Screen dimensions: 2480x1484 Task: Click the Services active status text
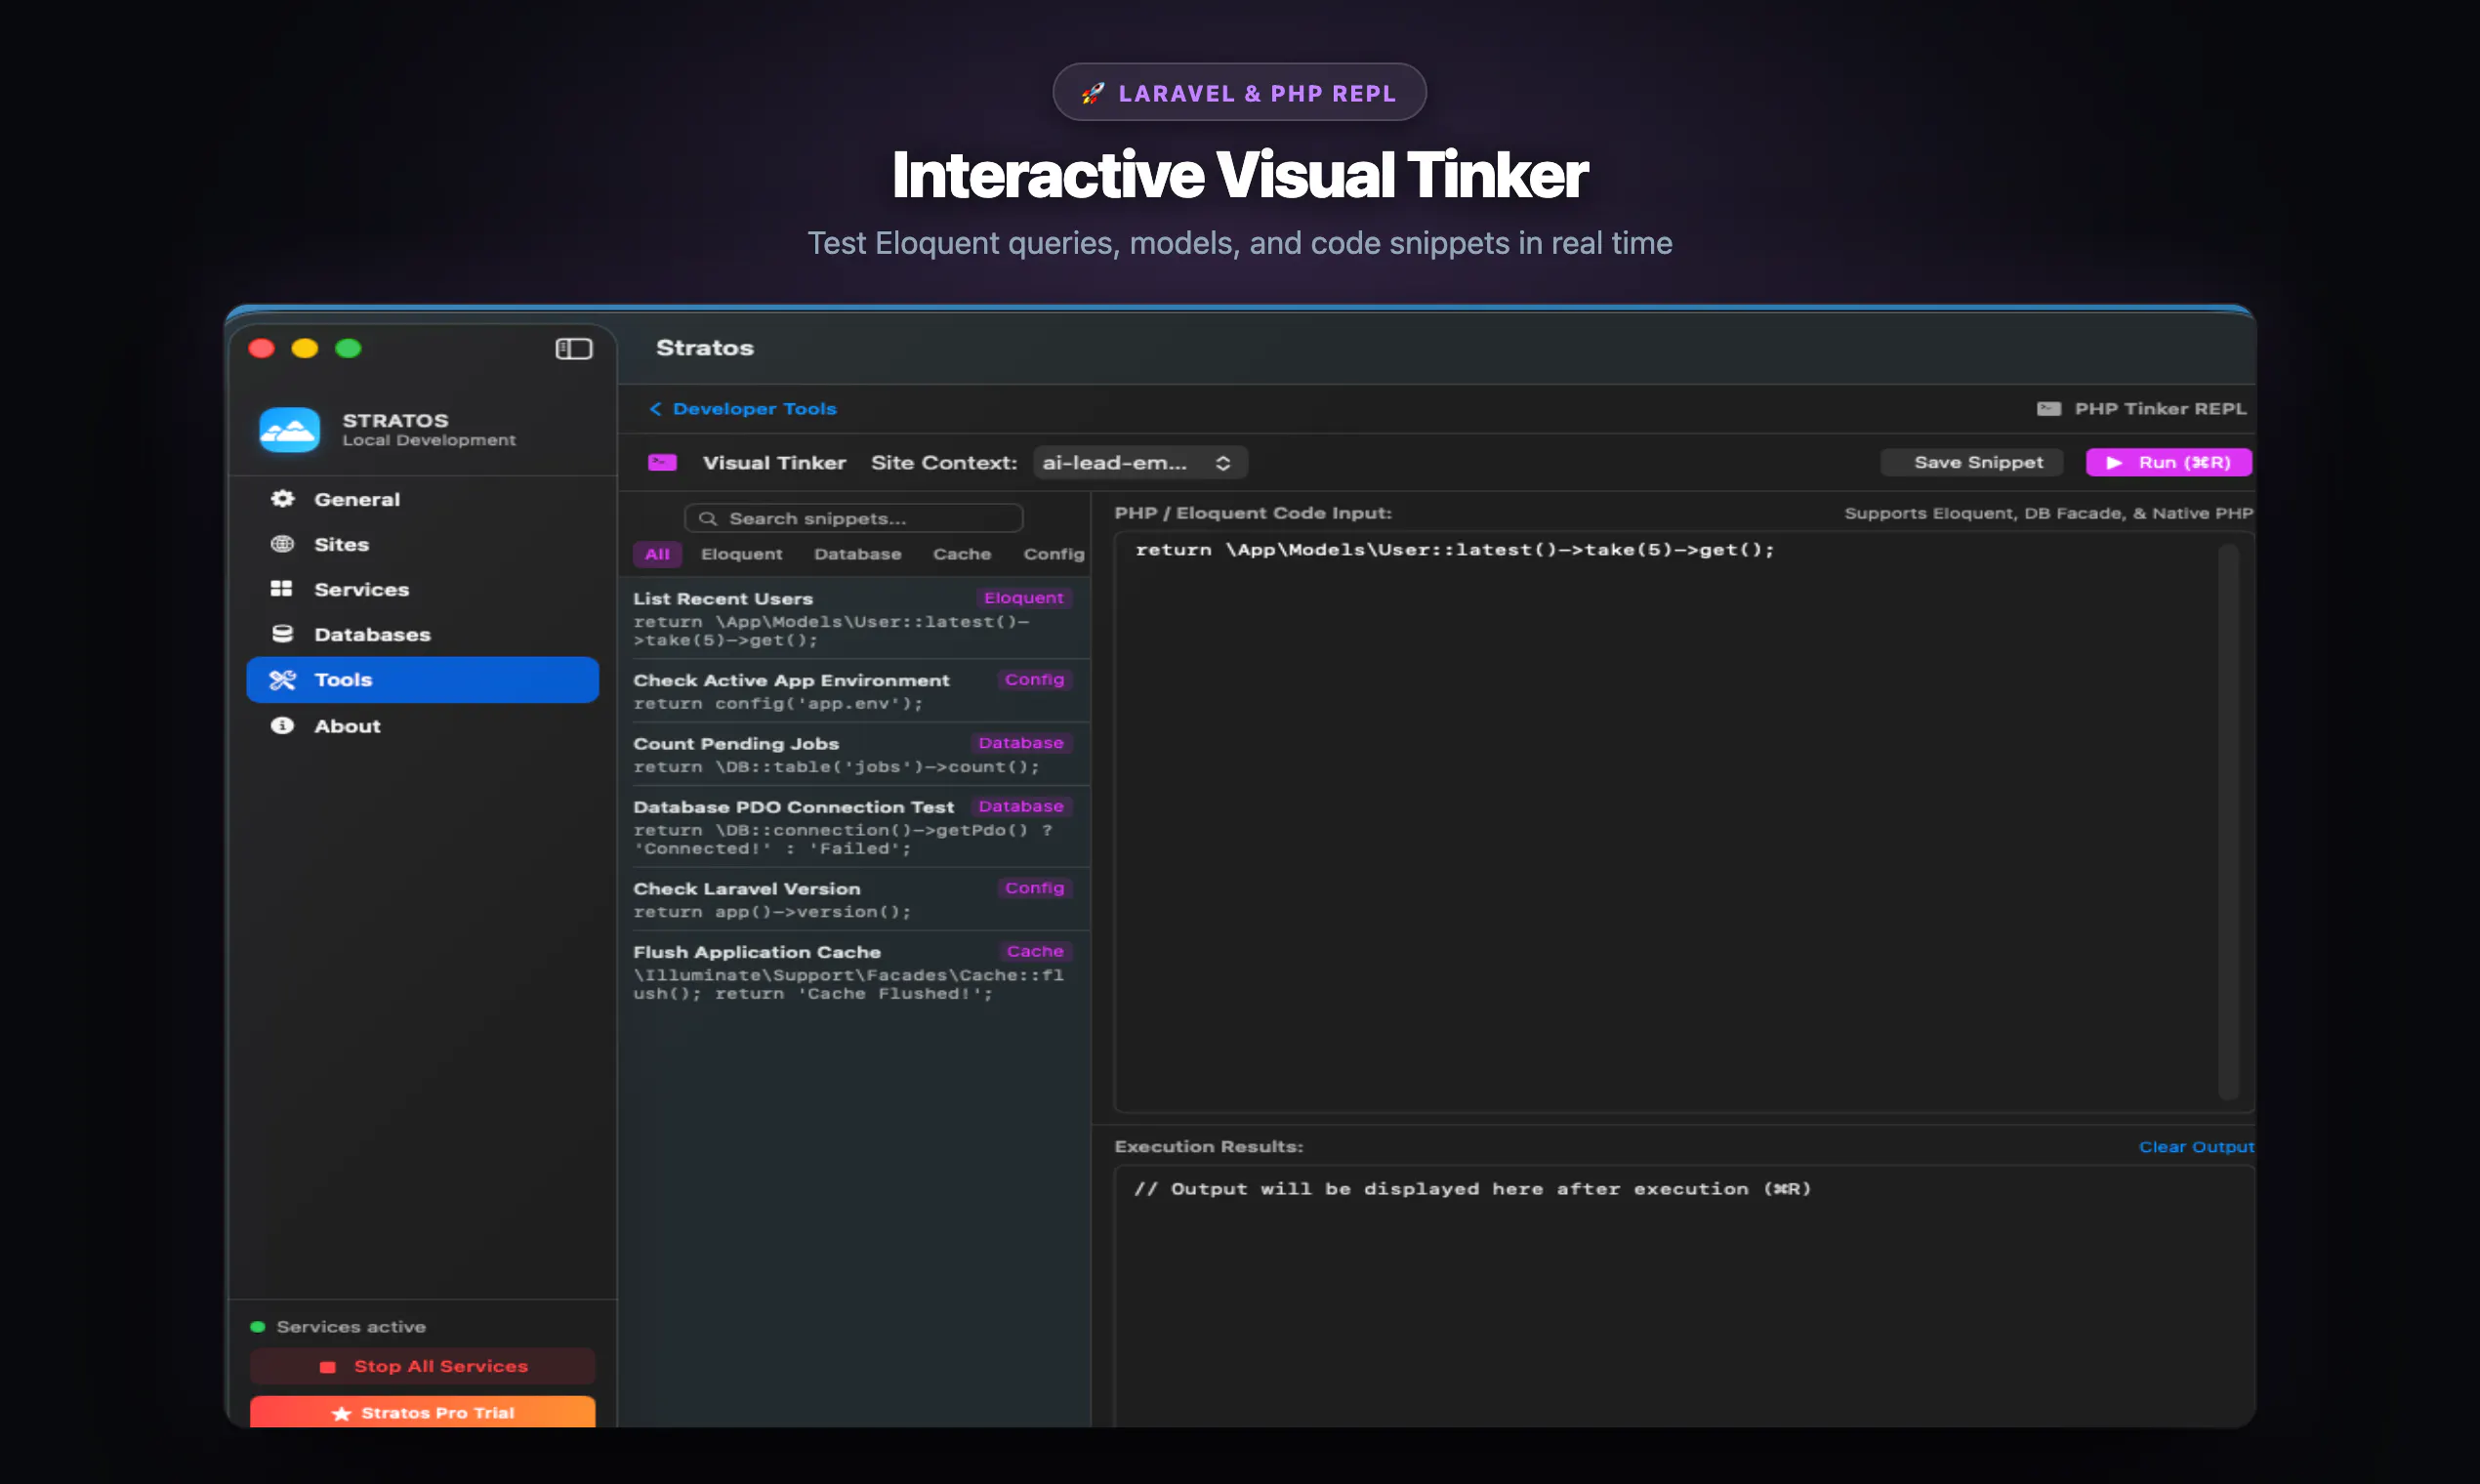(351, 1326)
